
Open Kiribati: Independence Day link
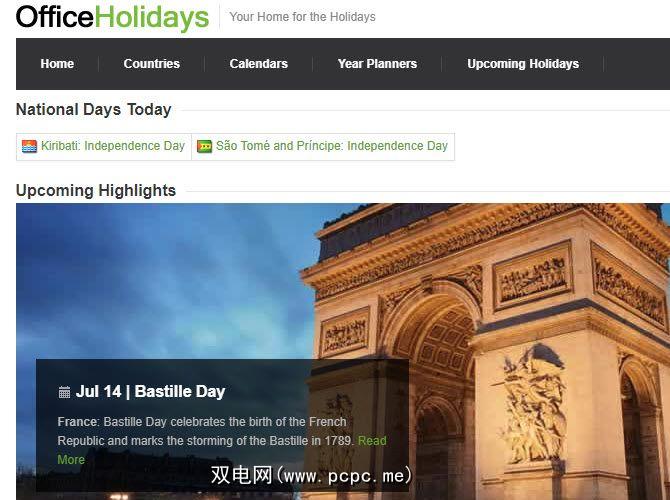113,146
